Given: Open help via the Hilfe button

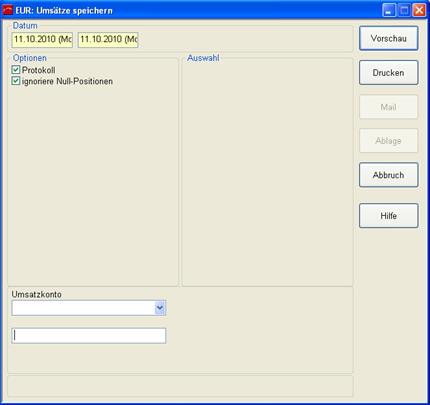Looking at the screenshot, I should [x=389, y=216].
